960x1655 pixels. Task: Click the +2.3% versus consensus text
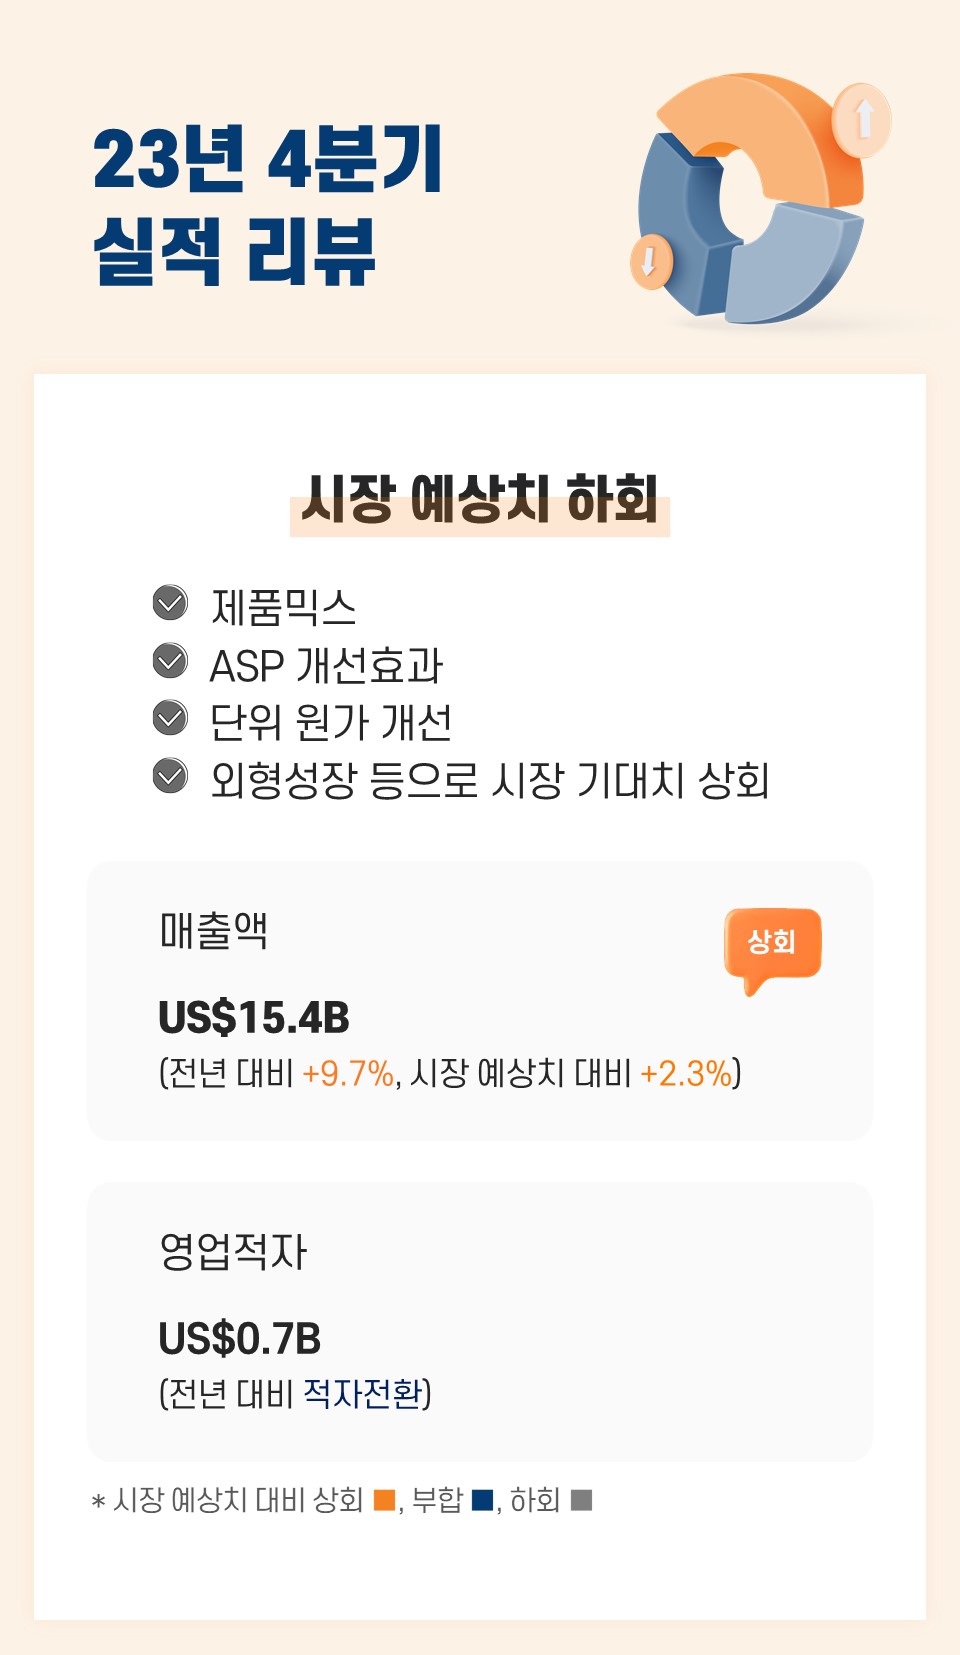pos(686,1074)
